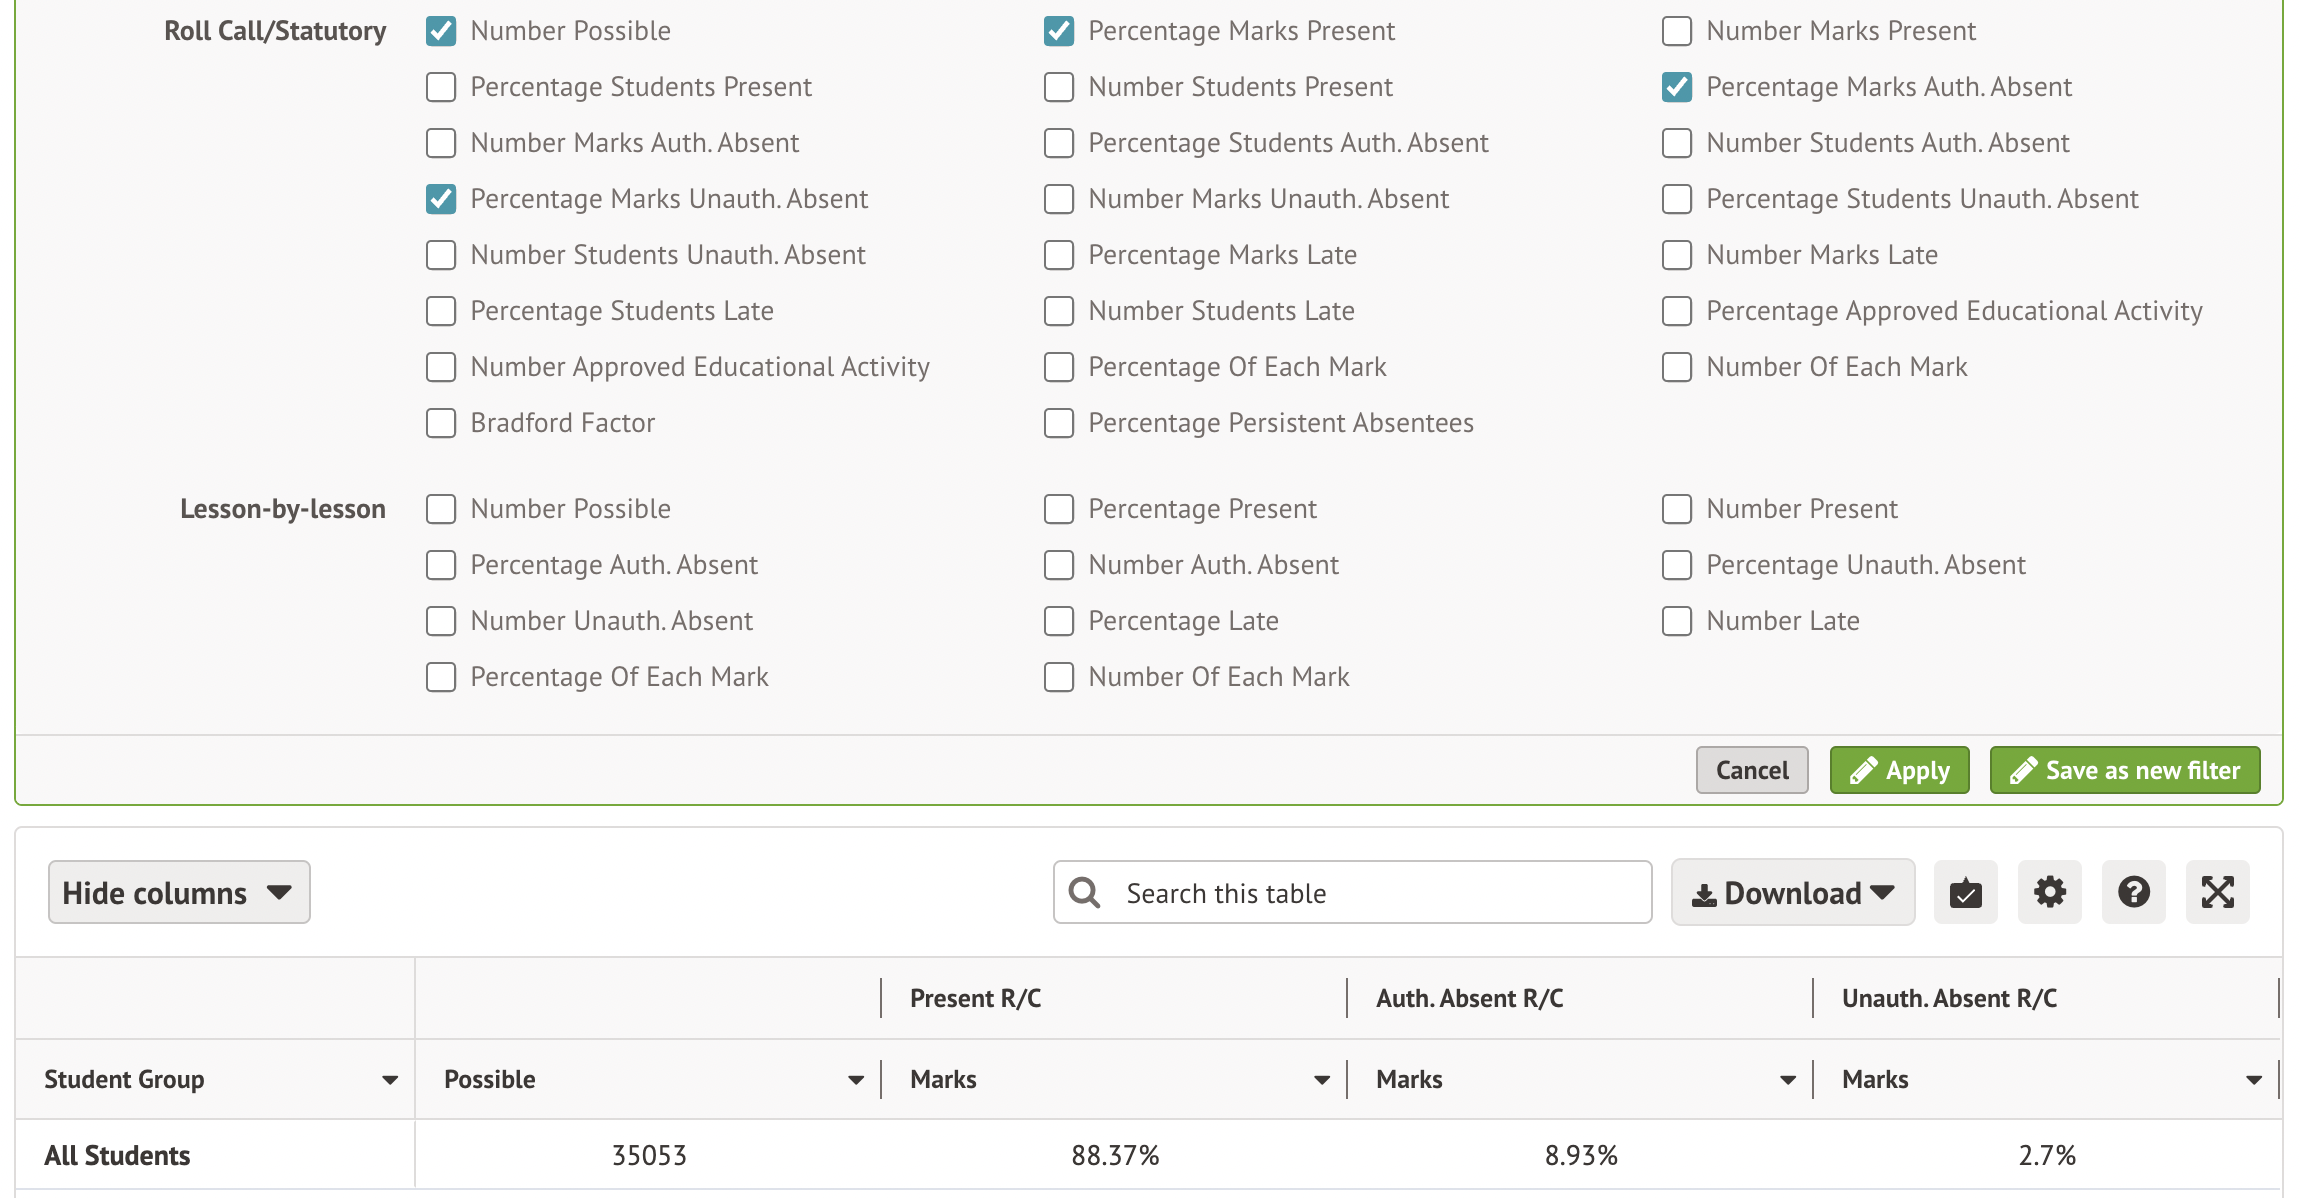Open the Download dropdown menu
The image size is (2300, 1198).
click(x=1793, y=892)
